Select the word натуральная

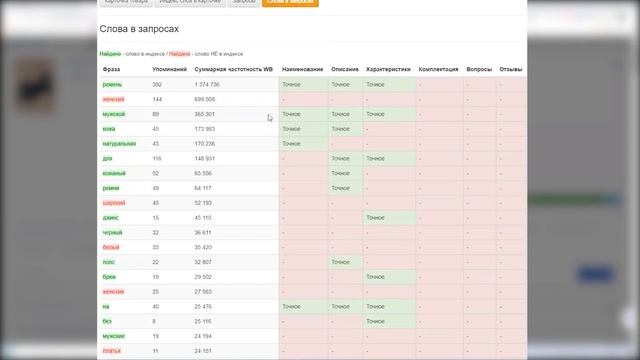(119, 144)
